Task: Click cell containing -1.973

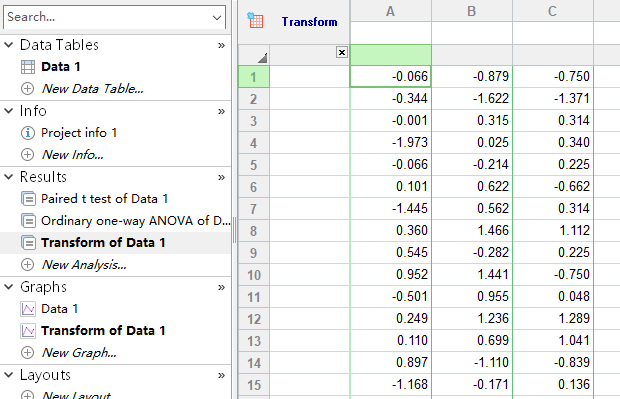Action: 391,142
